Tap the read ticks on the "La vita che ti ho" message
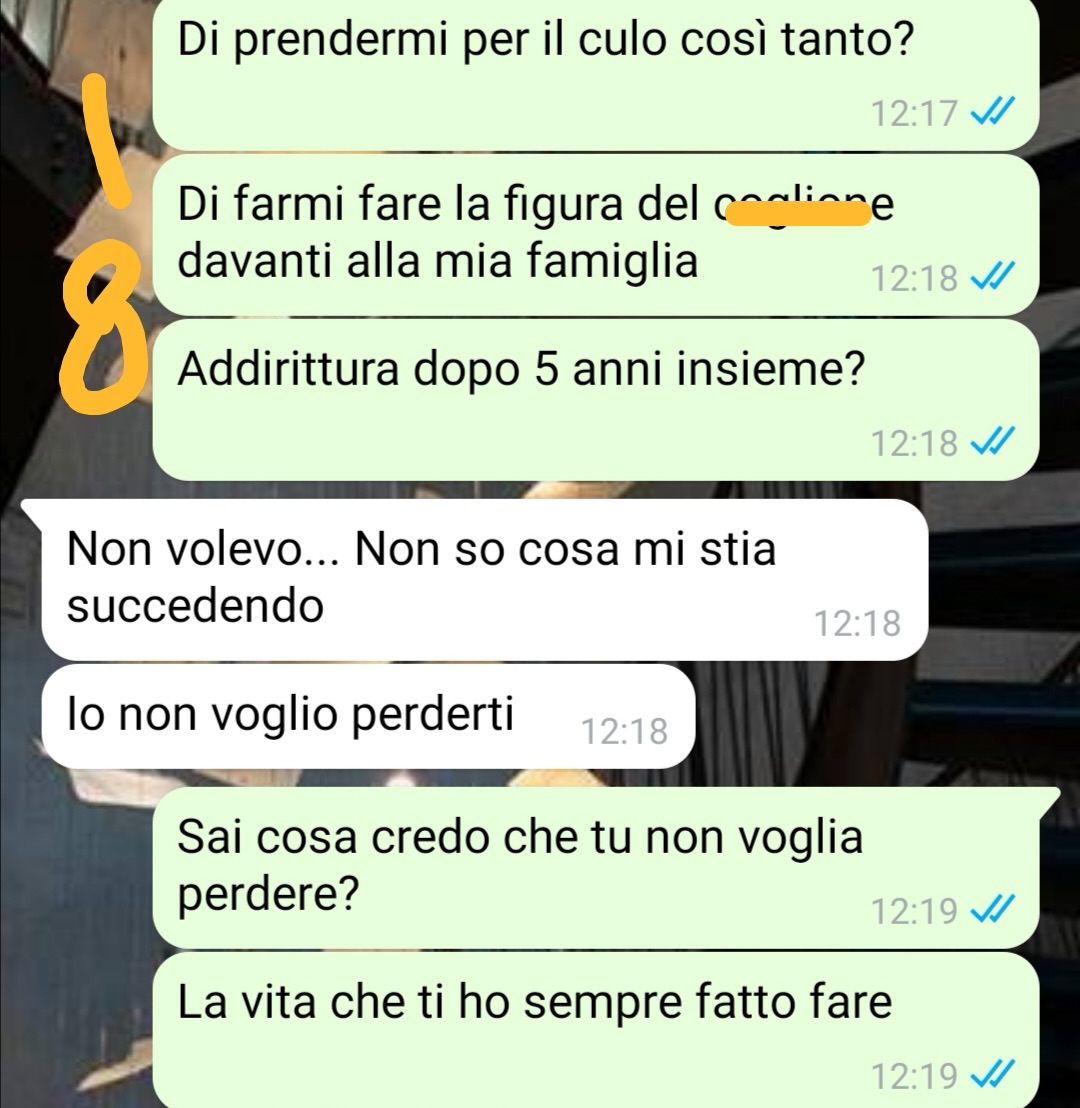This screenshot has width=1080, height=1108. [992, 1075]
